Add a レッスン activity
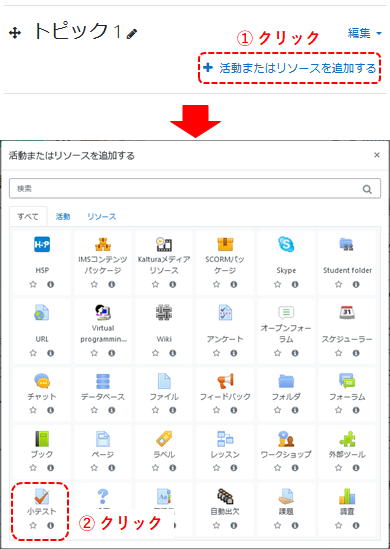The width and height of the screenshot is (390, 549). tap(225, 439)
